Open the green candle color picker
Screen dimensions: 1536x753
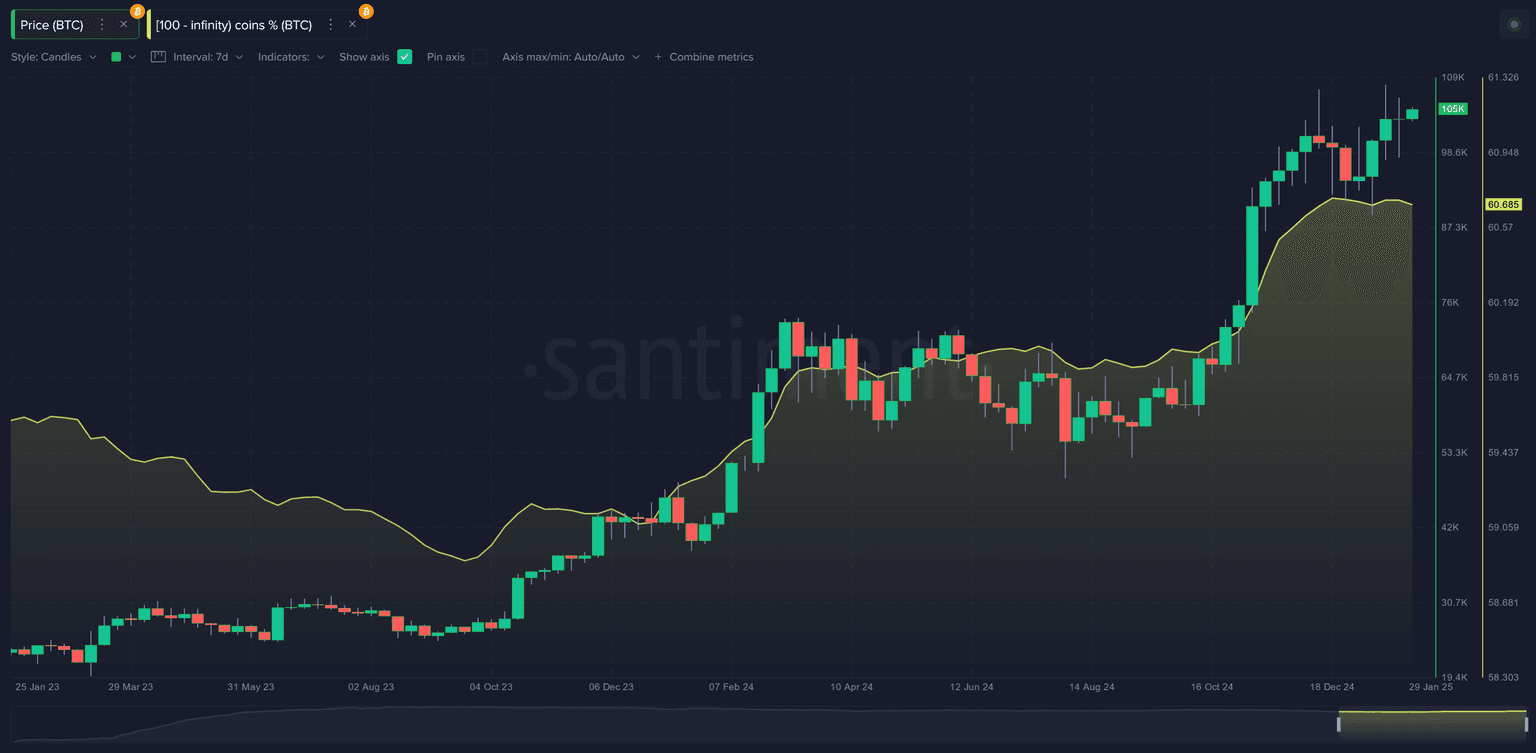(x=123, y=57)
